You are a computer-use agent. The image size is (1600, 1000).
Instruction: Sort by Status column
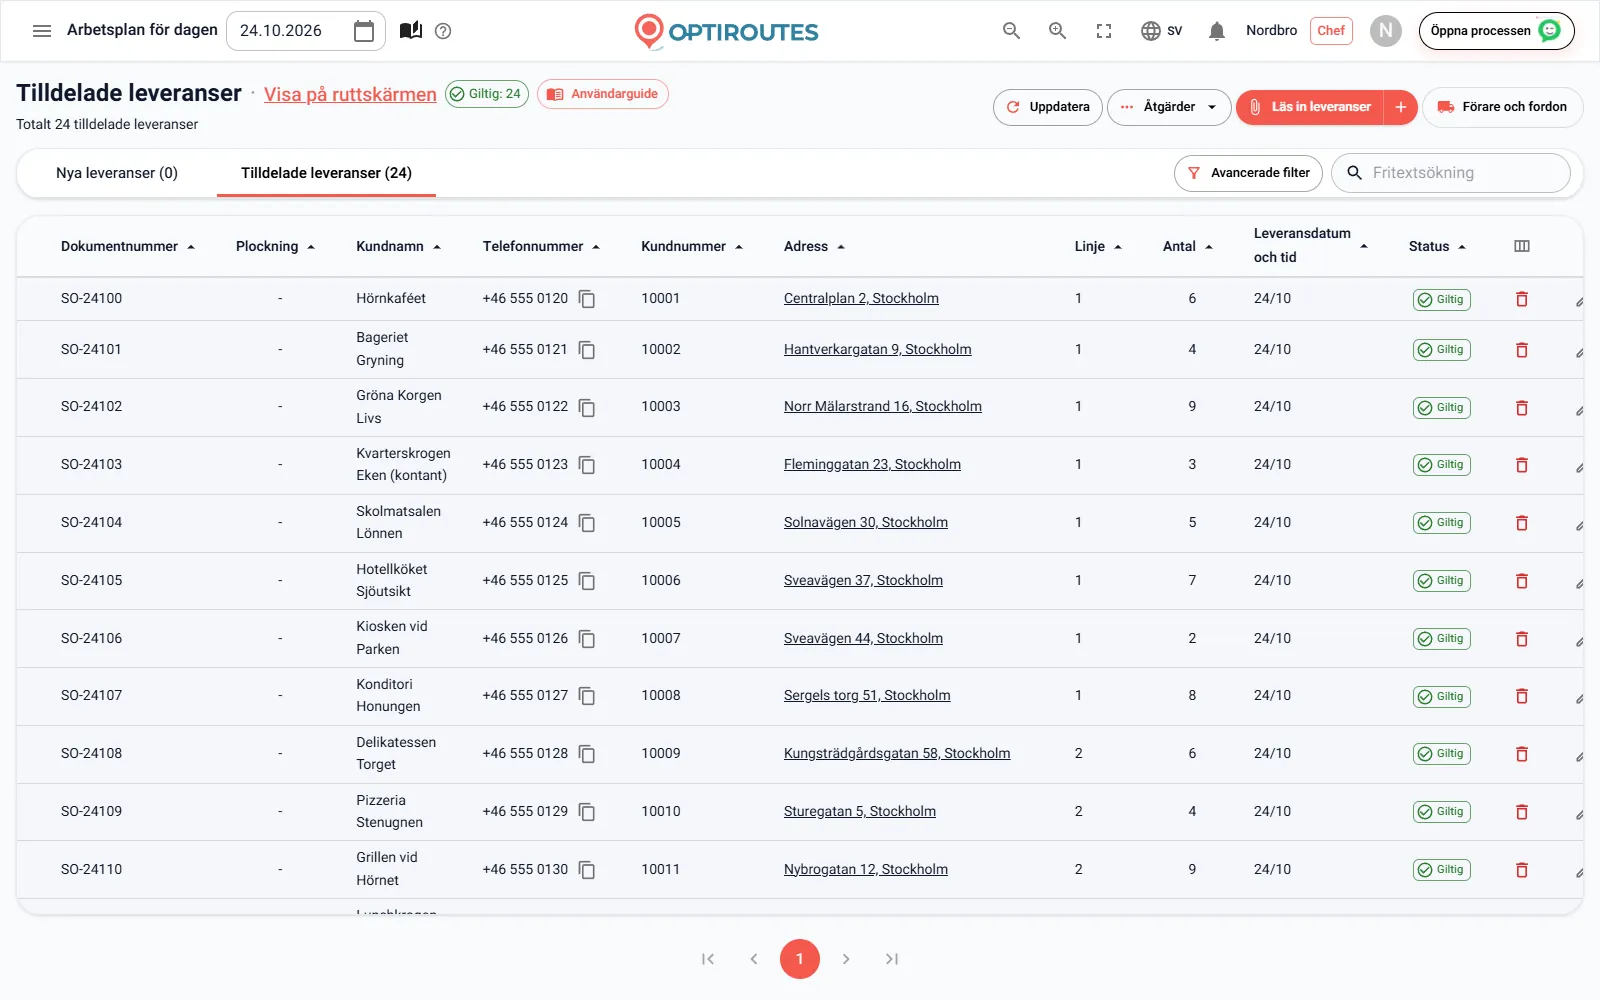tap(1438, 246)
